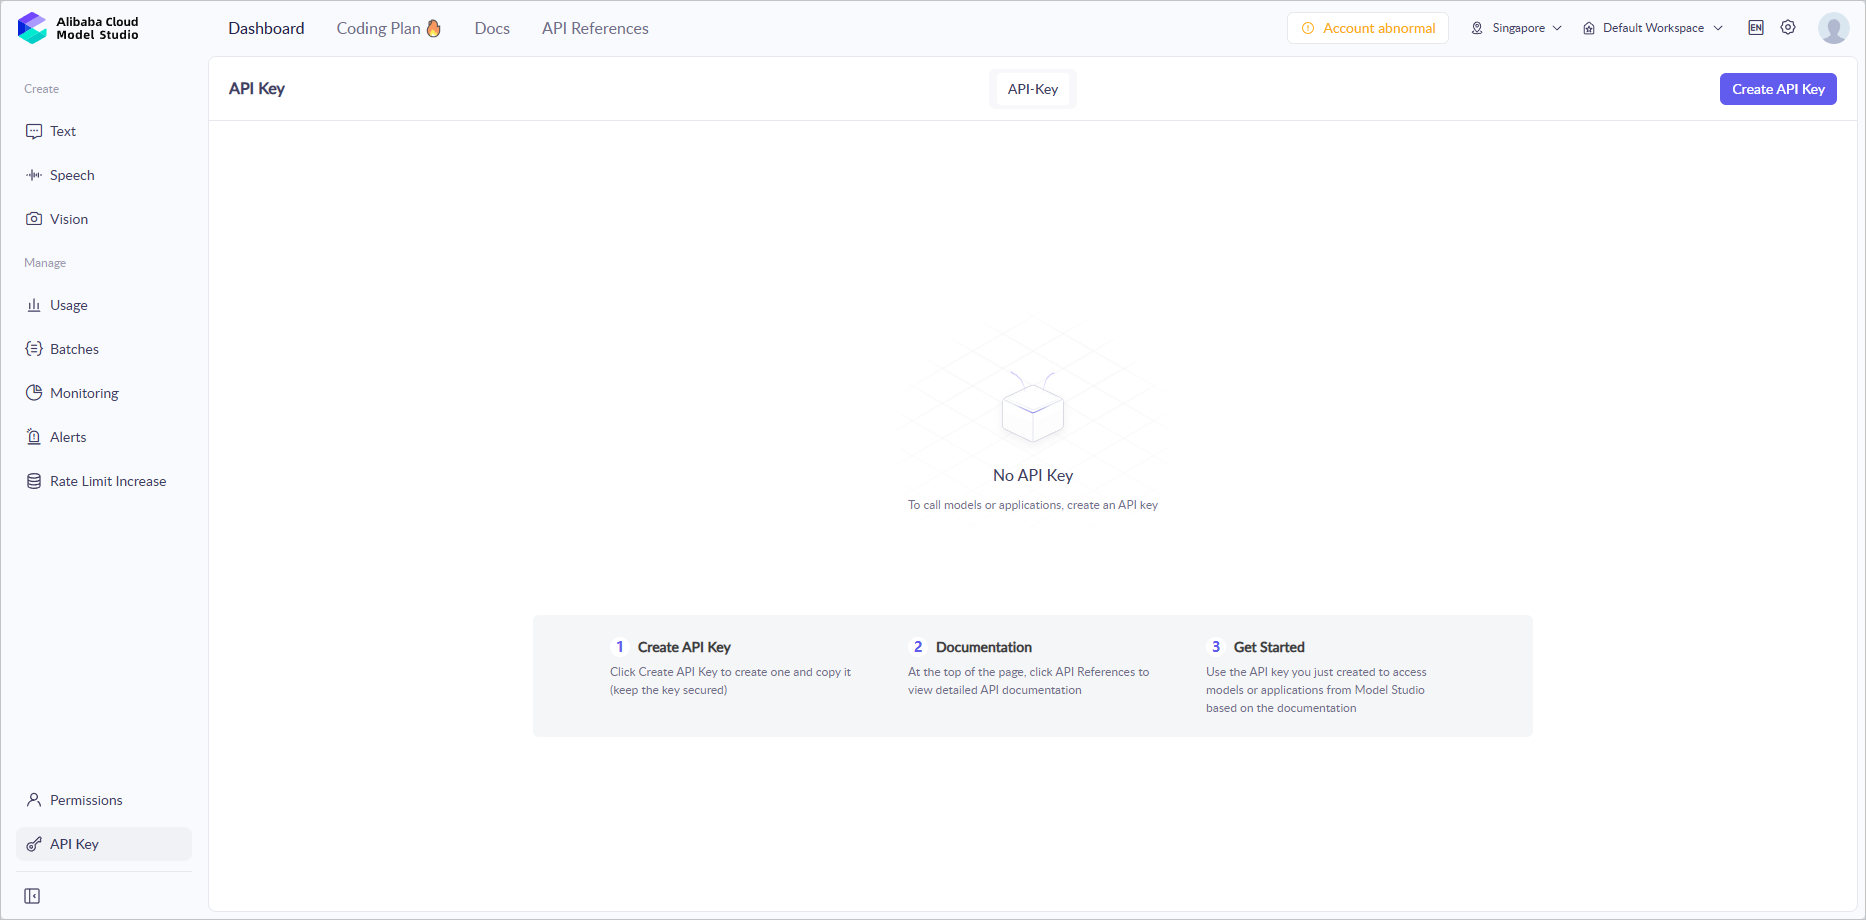Expand the Singapore region dropdown
This screenshot has width=1866, height=920.
(1516, 28)
